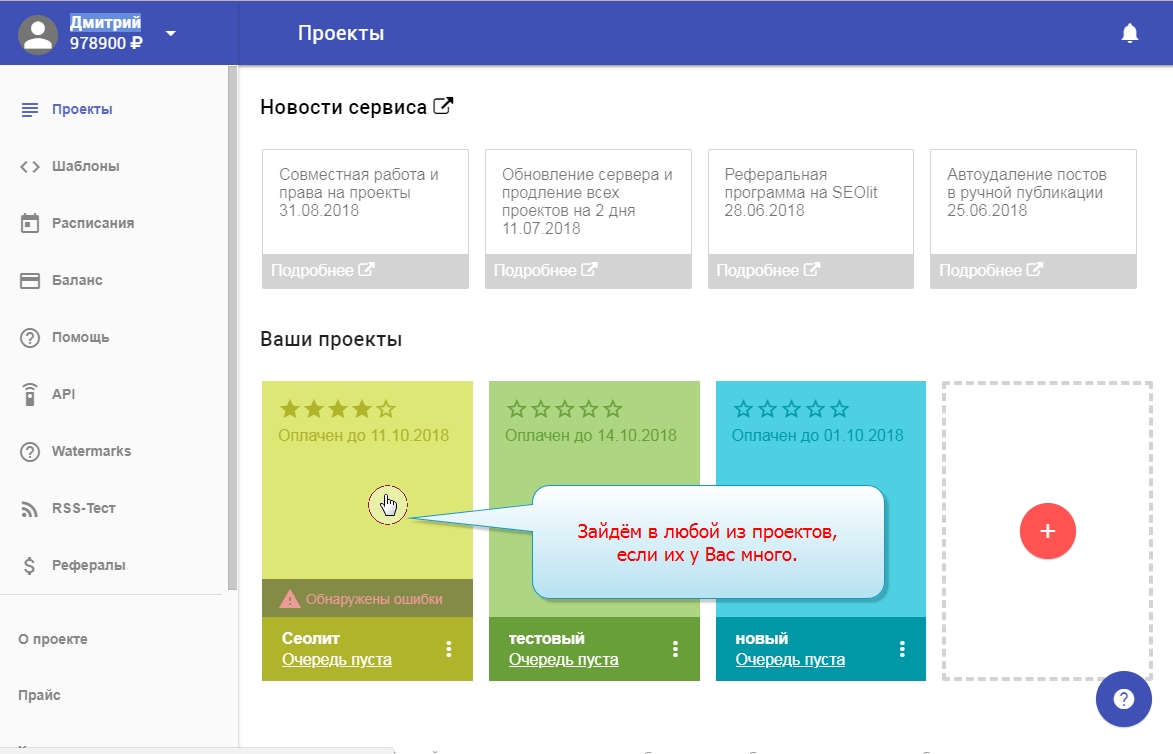1173x754 pixels.
Task: Open external link icon beside Новости сервиса
Action: (443, 106)
